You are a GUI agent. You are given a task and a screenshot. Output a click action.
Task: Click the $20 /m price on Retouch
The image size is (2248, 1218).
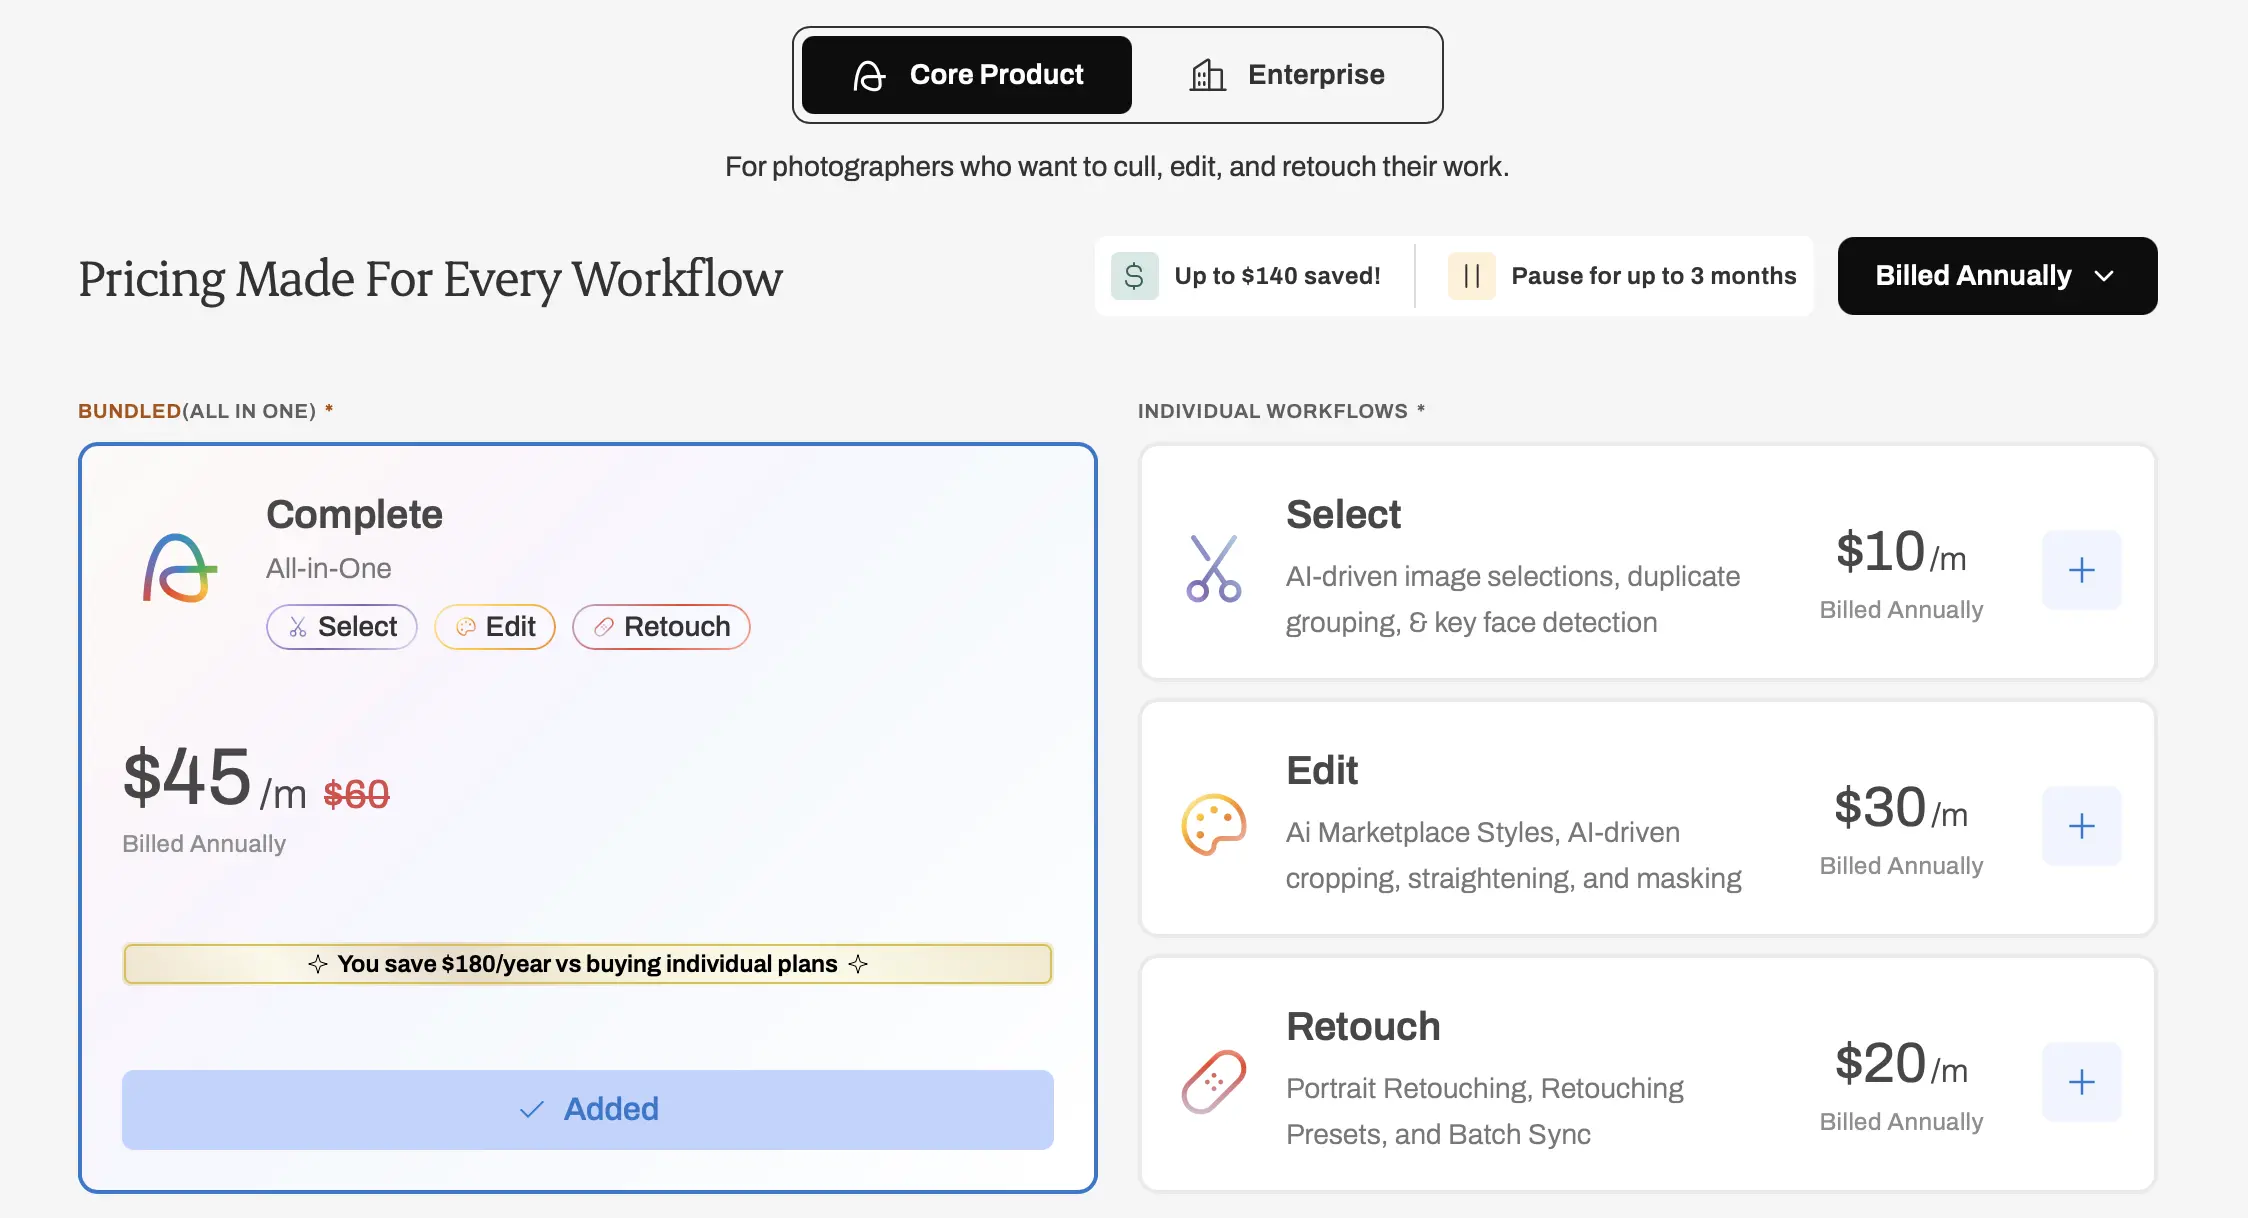point(1901,1064)
